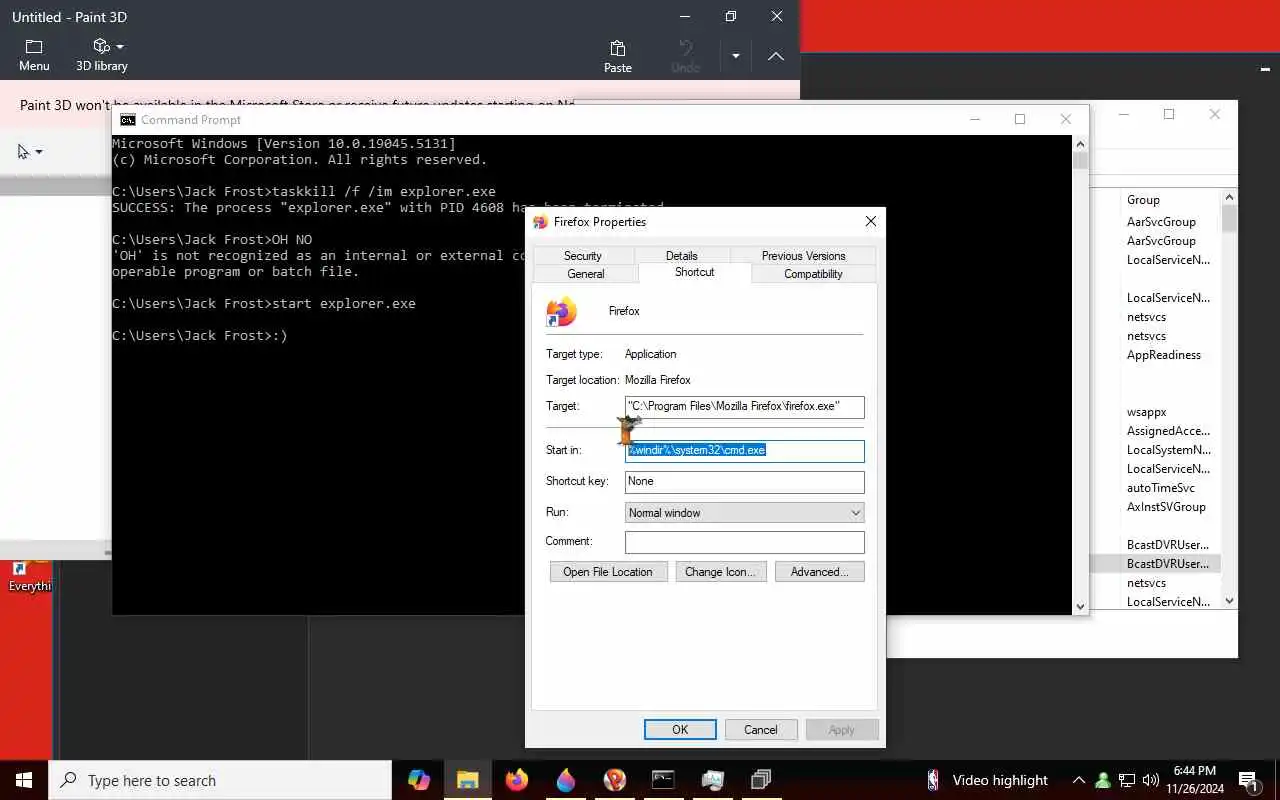Click the Open File Location button
The image size is (1280, 800).
pyautogui.click(x=608, y=572)
